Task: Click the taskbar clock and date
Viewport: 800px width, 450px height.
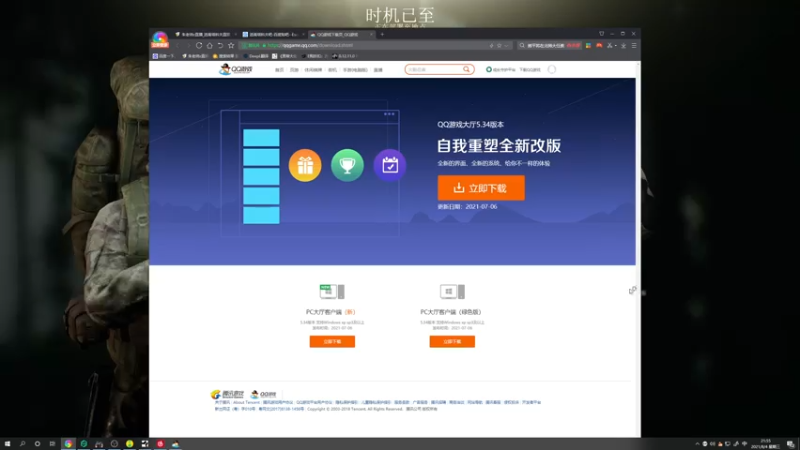Action: (765, 444)
